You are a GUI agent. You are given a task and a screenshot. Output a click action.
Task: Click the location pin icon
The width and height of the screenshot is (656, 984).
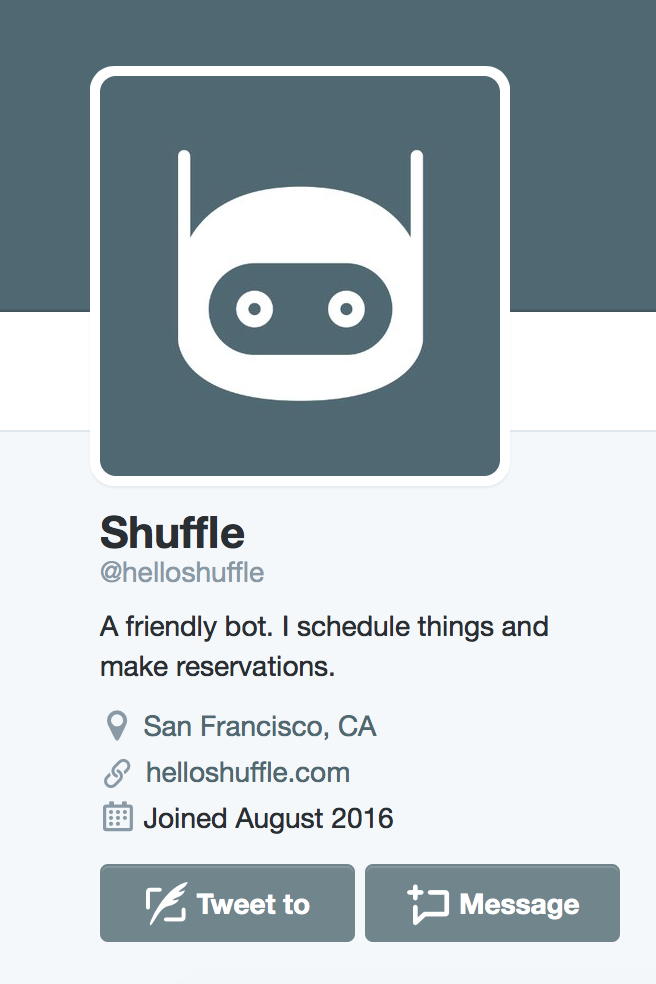pyautogui.click(x=119, y=726)
